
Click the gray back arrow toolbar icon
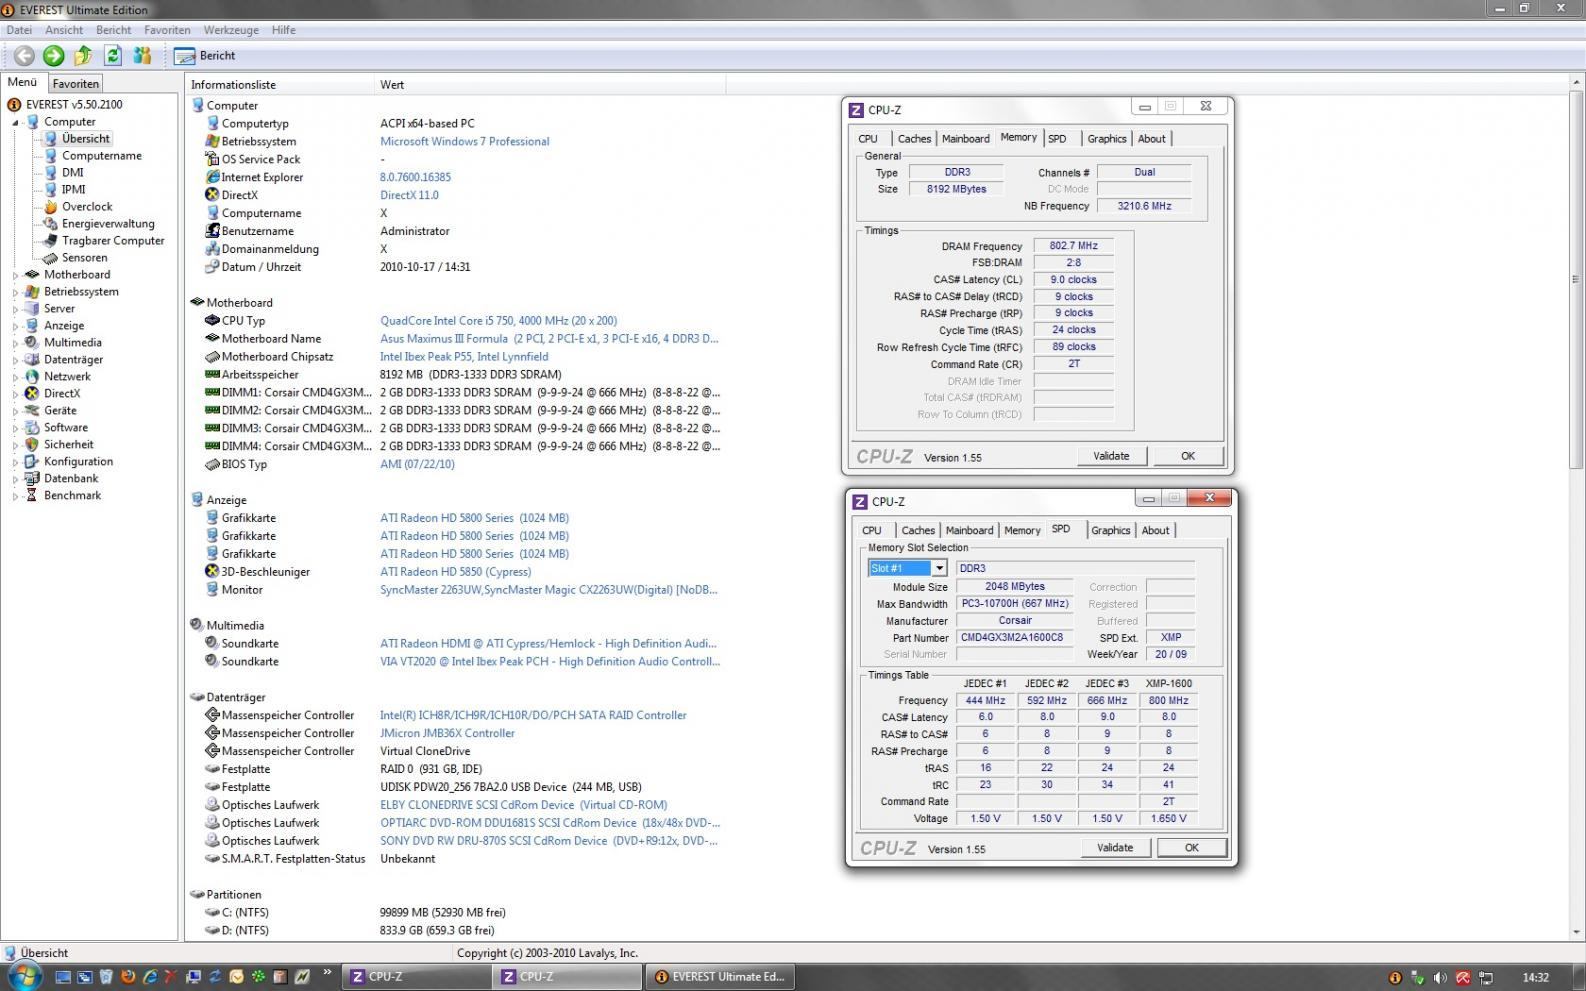(x=24, y=56)
